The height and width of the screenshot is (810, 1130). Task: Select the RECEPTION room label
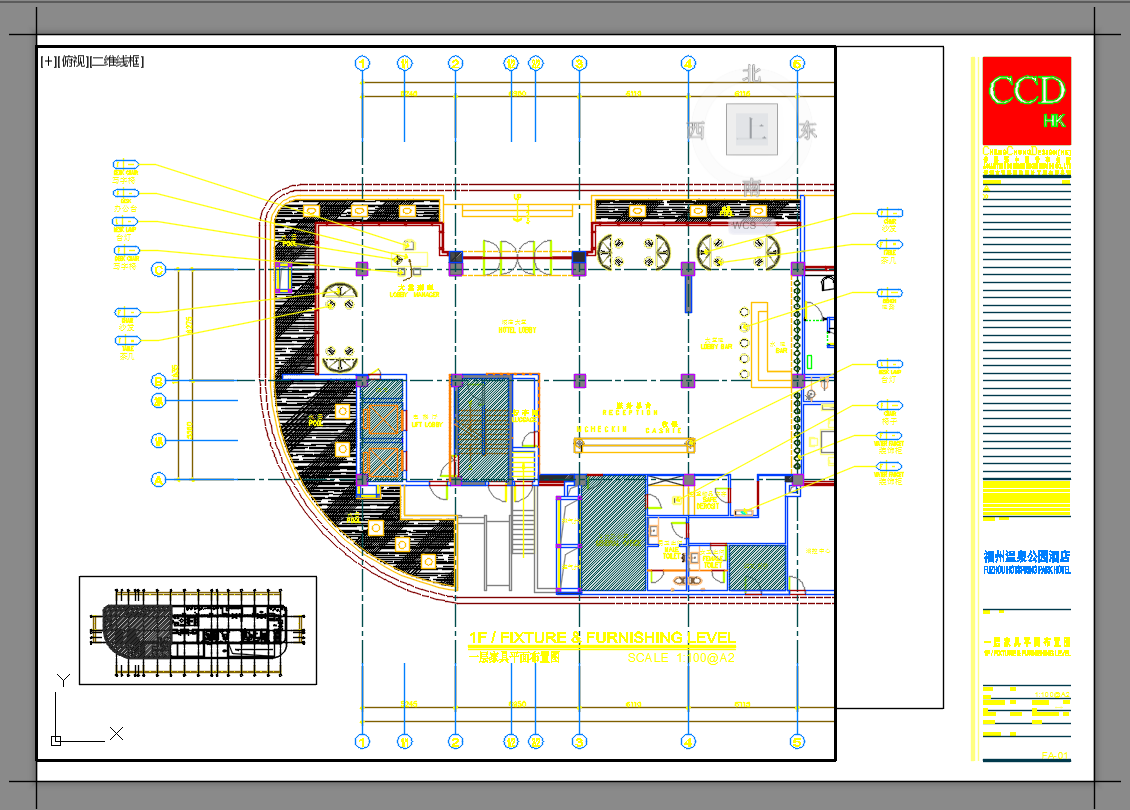tap(631, 413)
